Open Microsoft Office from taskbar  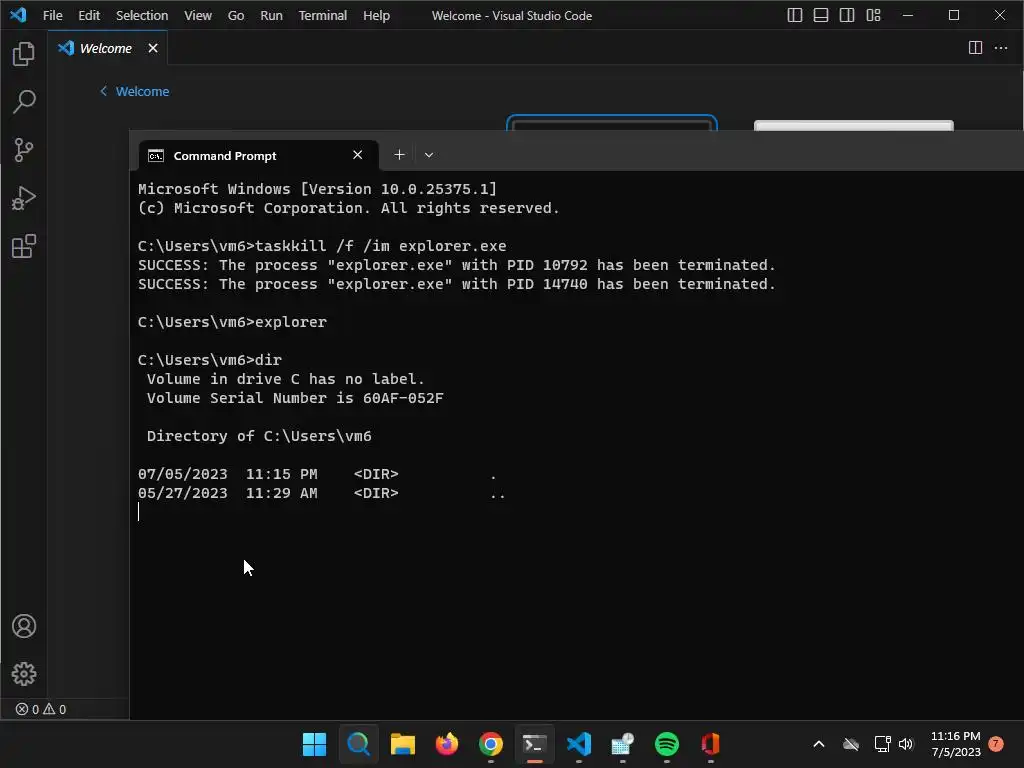(x=711, y=744)
